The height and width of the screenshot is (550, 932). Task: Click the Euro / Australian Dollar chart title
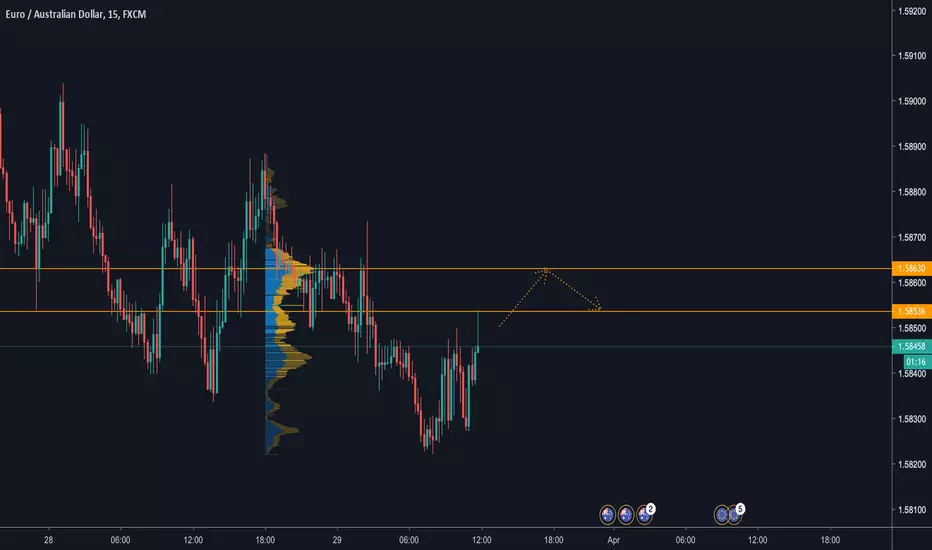point(75,14)
